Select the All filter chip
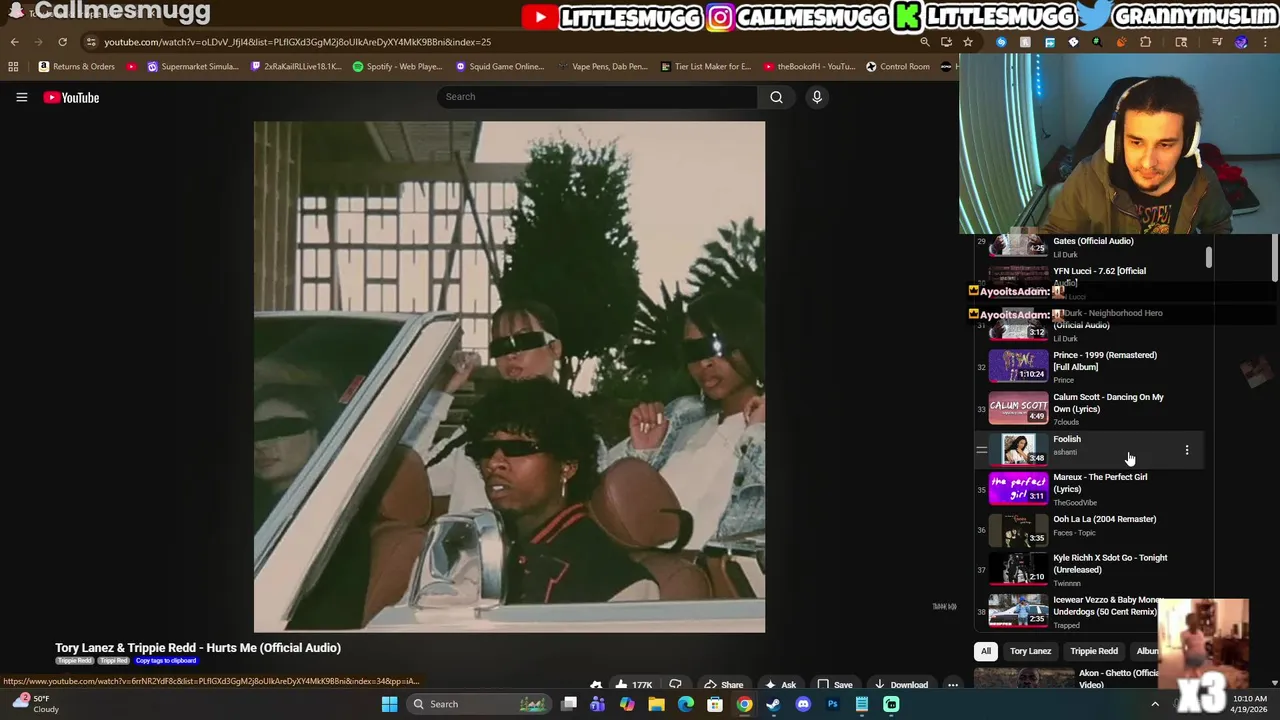 point(986,651)
